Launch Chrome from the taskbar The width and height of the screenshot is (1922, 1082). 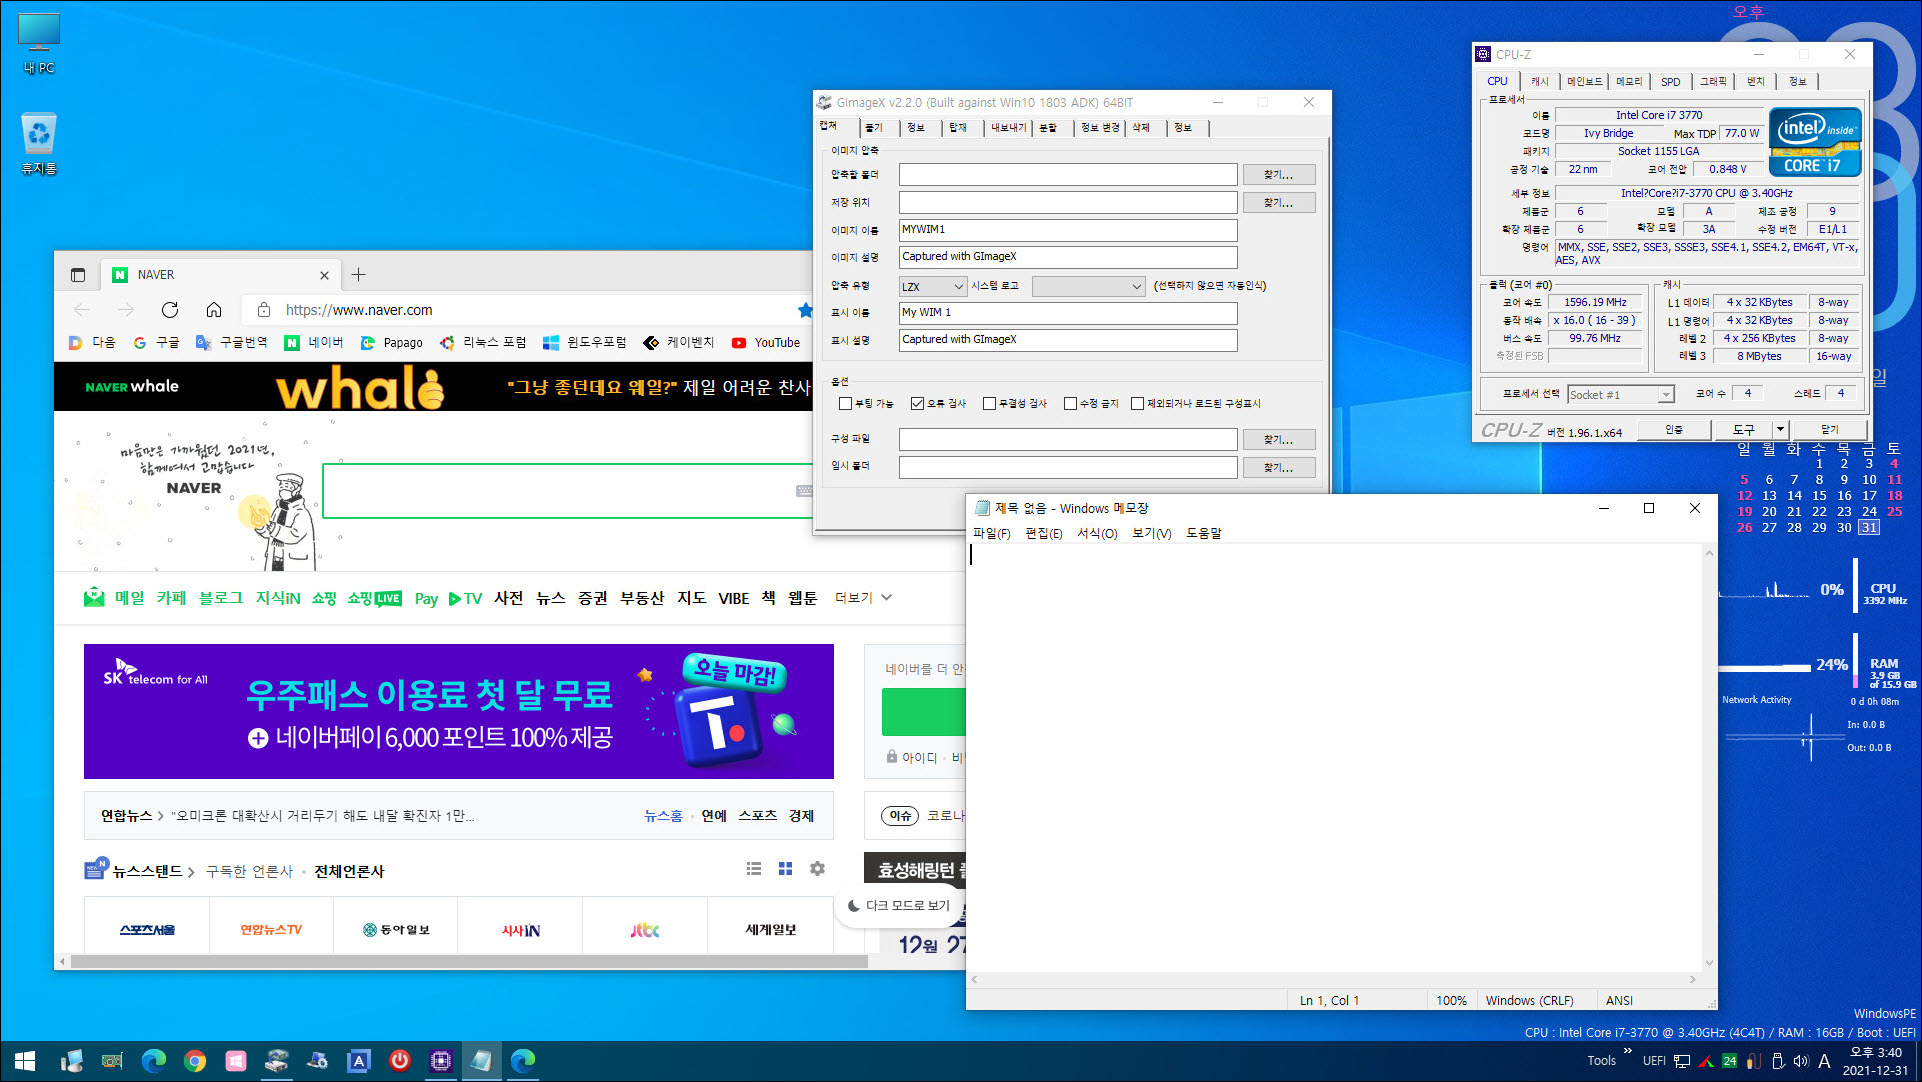coord(195,1061)
